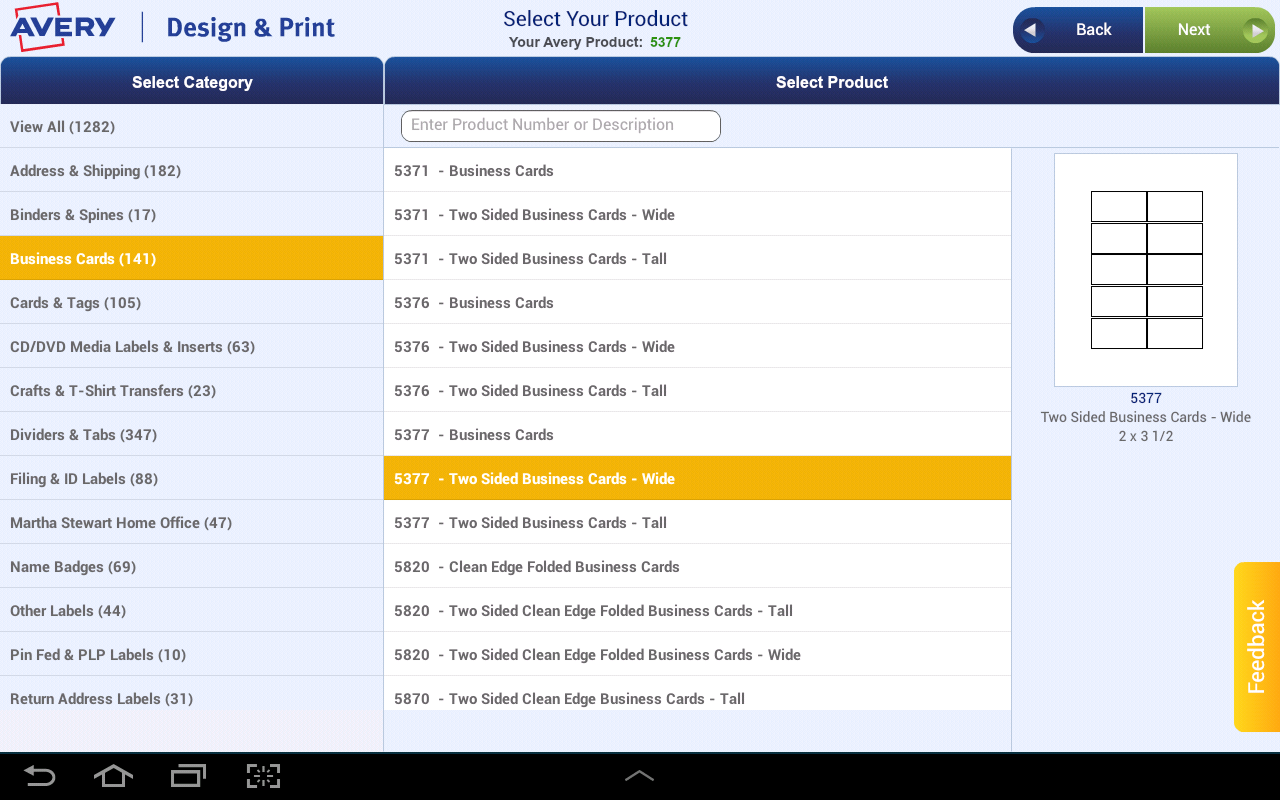Click the 2 x 3 1/2 size label
1280x800 pixels.
point(1146,437)
